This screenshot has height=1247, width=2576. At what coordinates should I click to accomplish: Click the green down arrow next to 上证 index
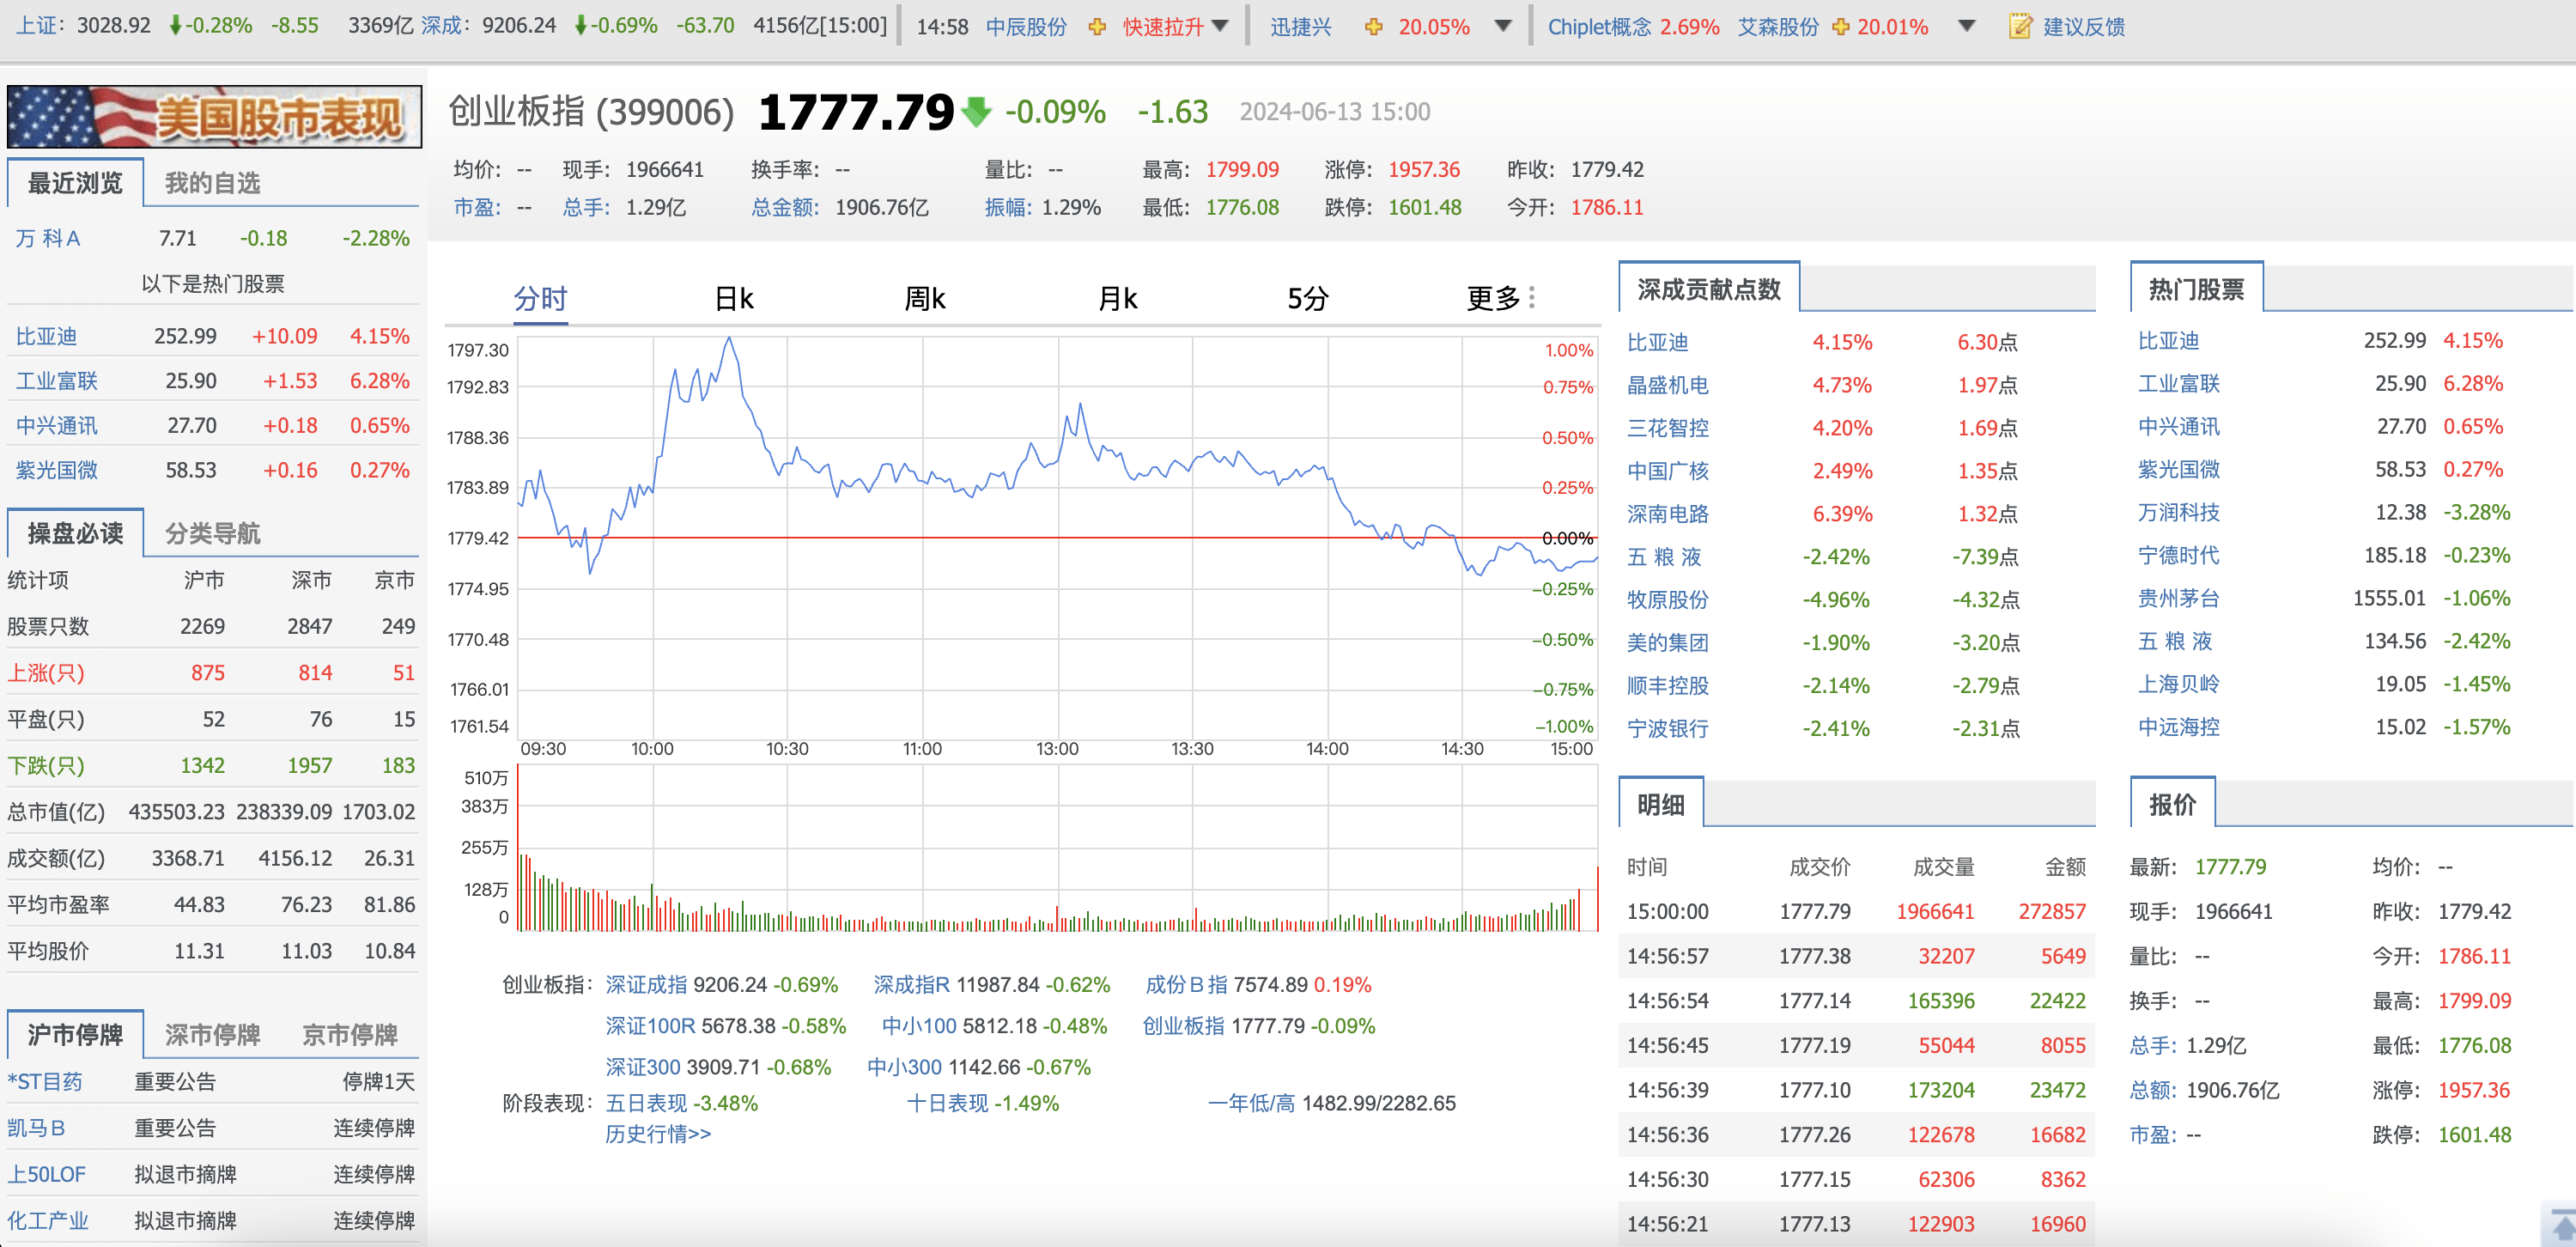[x=176, y=25]
